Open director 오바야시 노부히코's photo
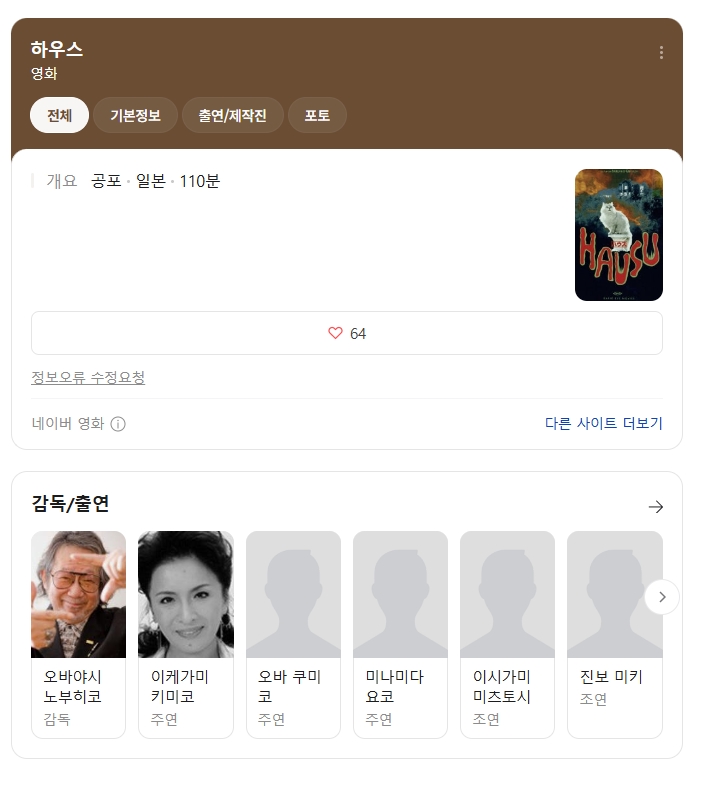The height and width of the screenshot is (793, 701). coord(78,594)
